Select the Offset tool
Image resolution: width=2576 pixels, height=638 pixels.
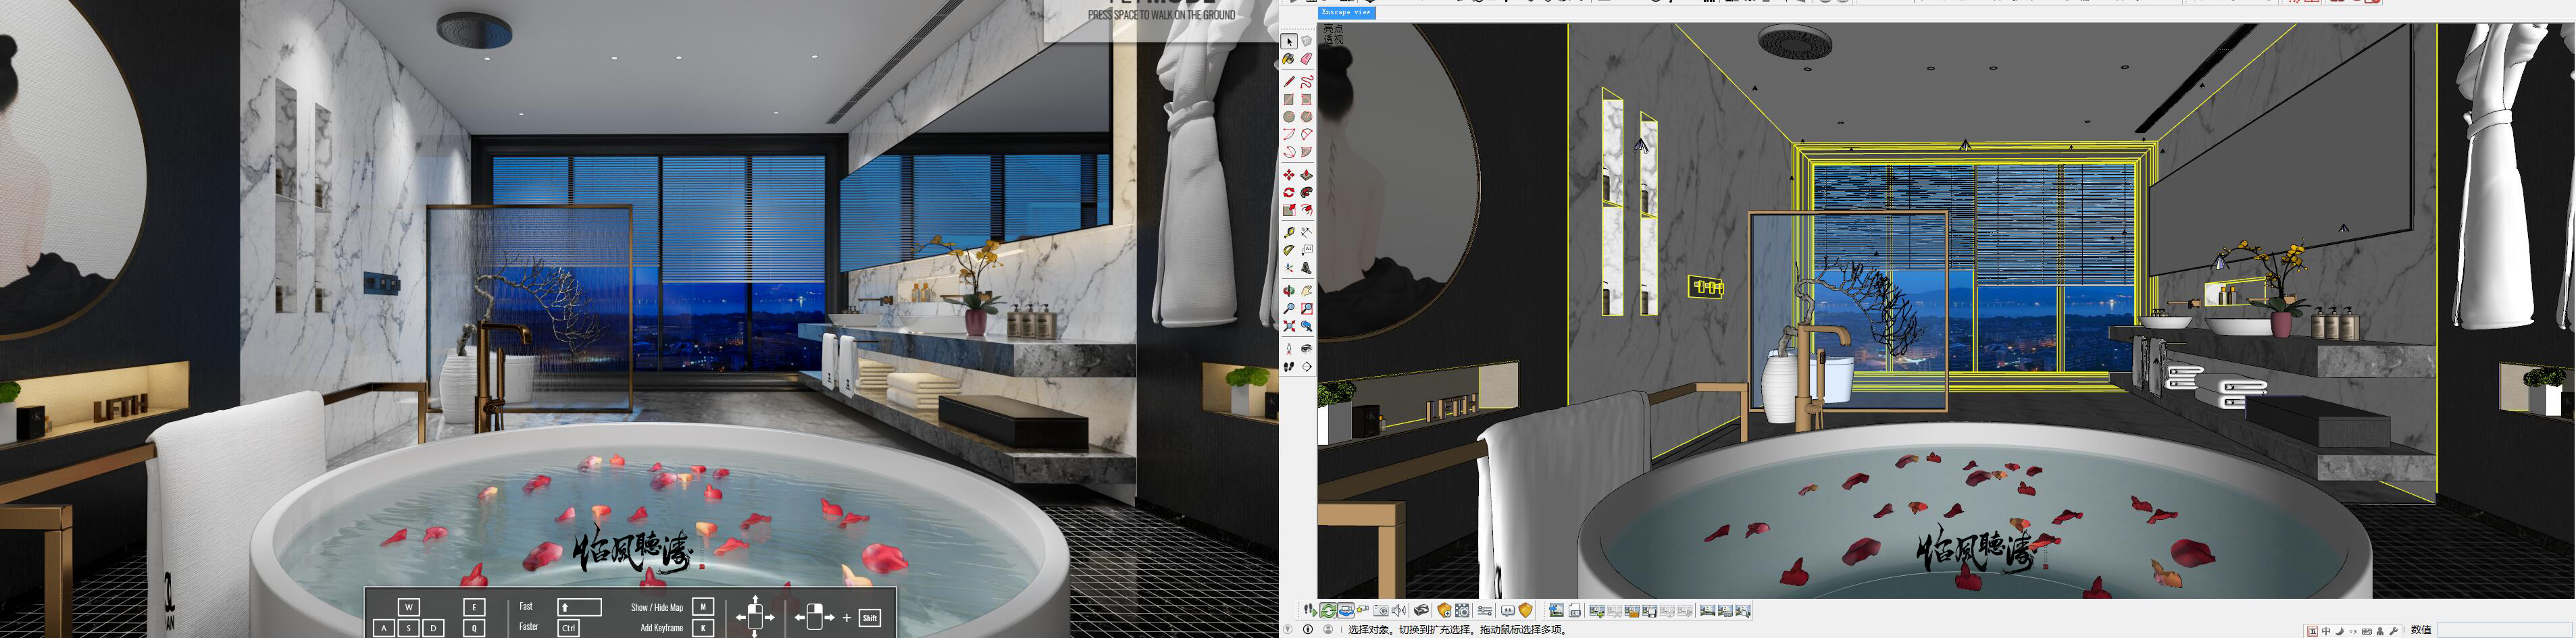pos(1307,210)
